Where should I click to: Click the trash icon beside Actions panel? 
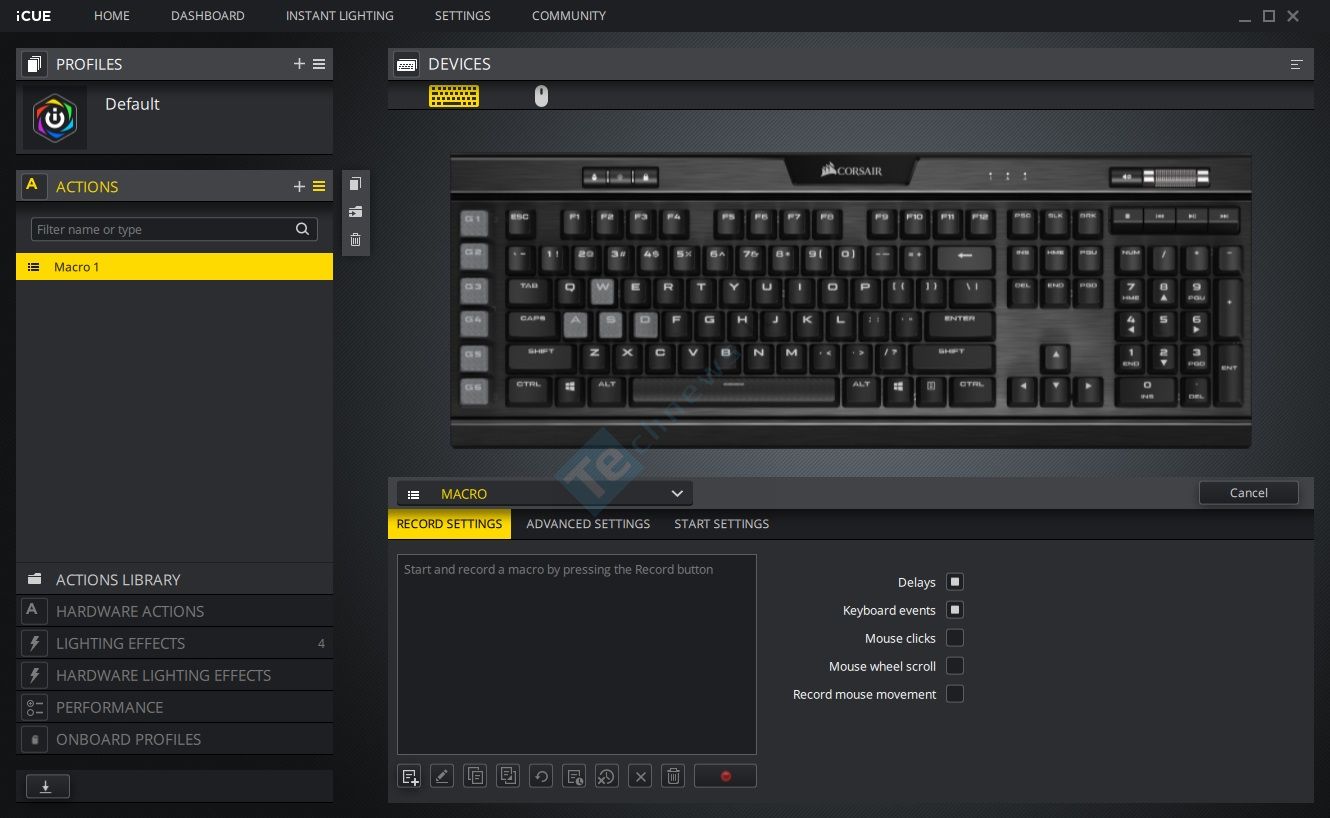pyautogui.click(x=355, y=240)
